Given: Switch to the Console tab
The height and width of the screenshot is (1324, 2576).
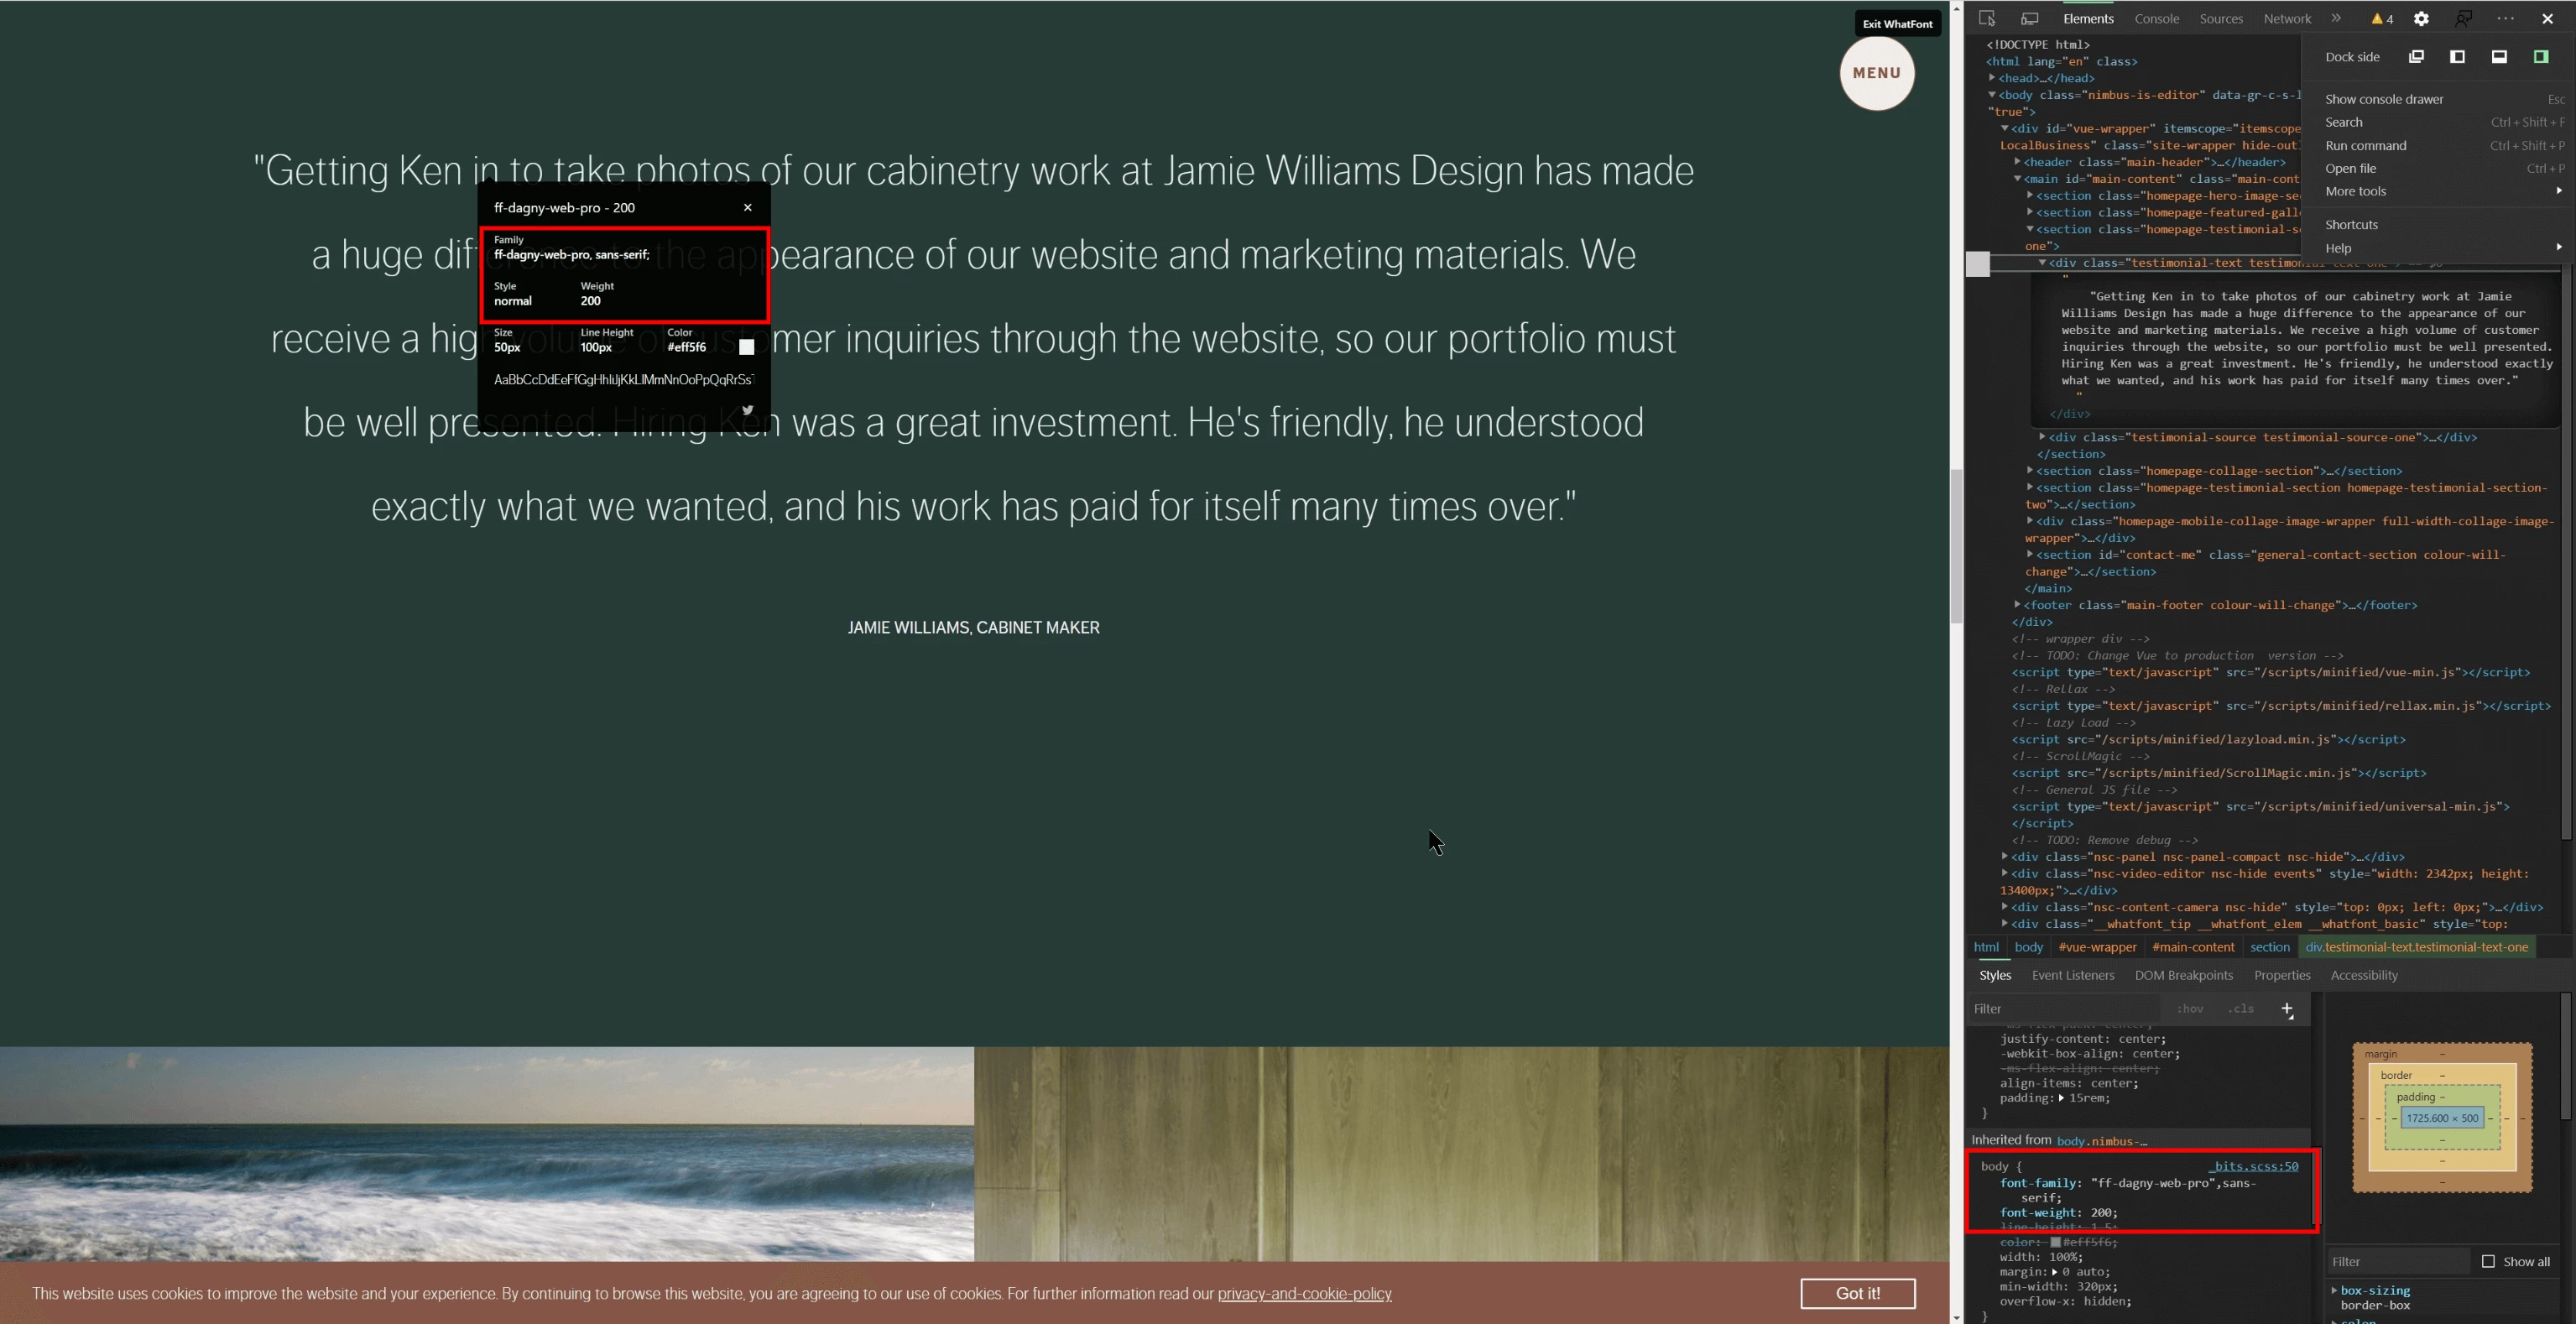Looking at the screenshot, I should (2156, 18).
